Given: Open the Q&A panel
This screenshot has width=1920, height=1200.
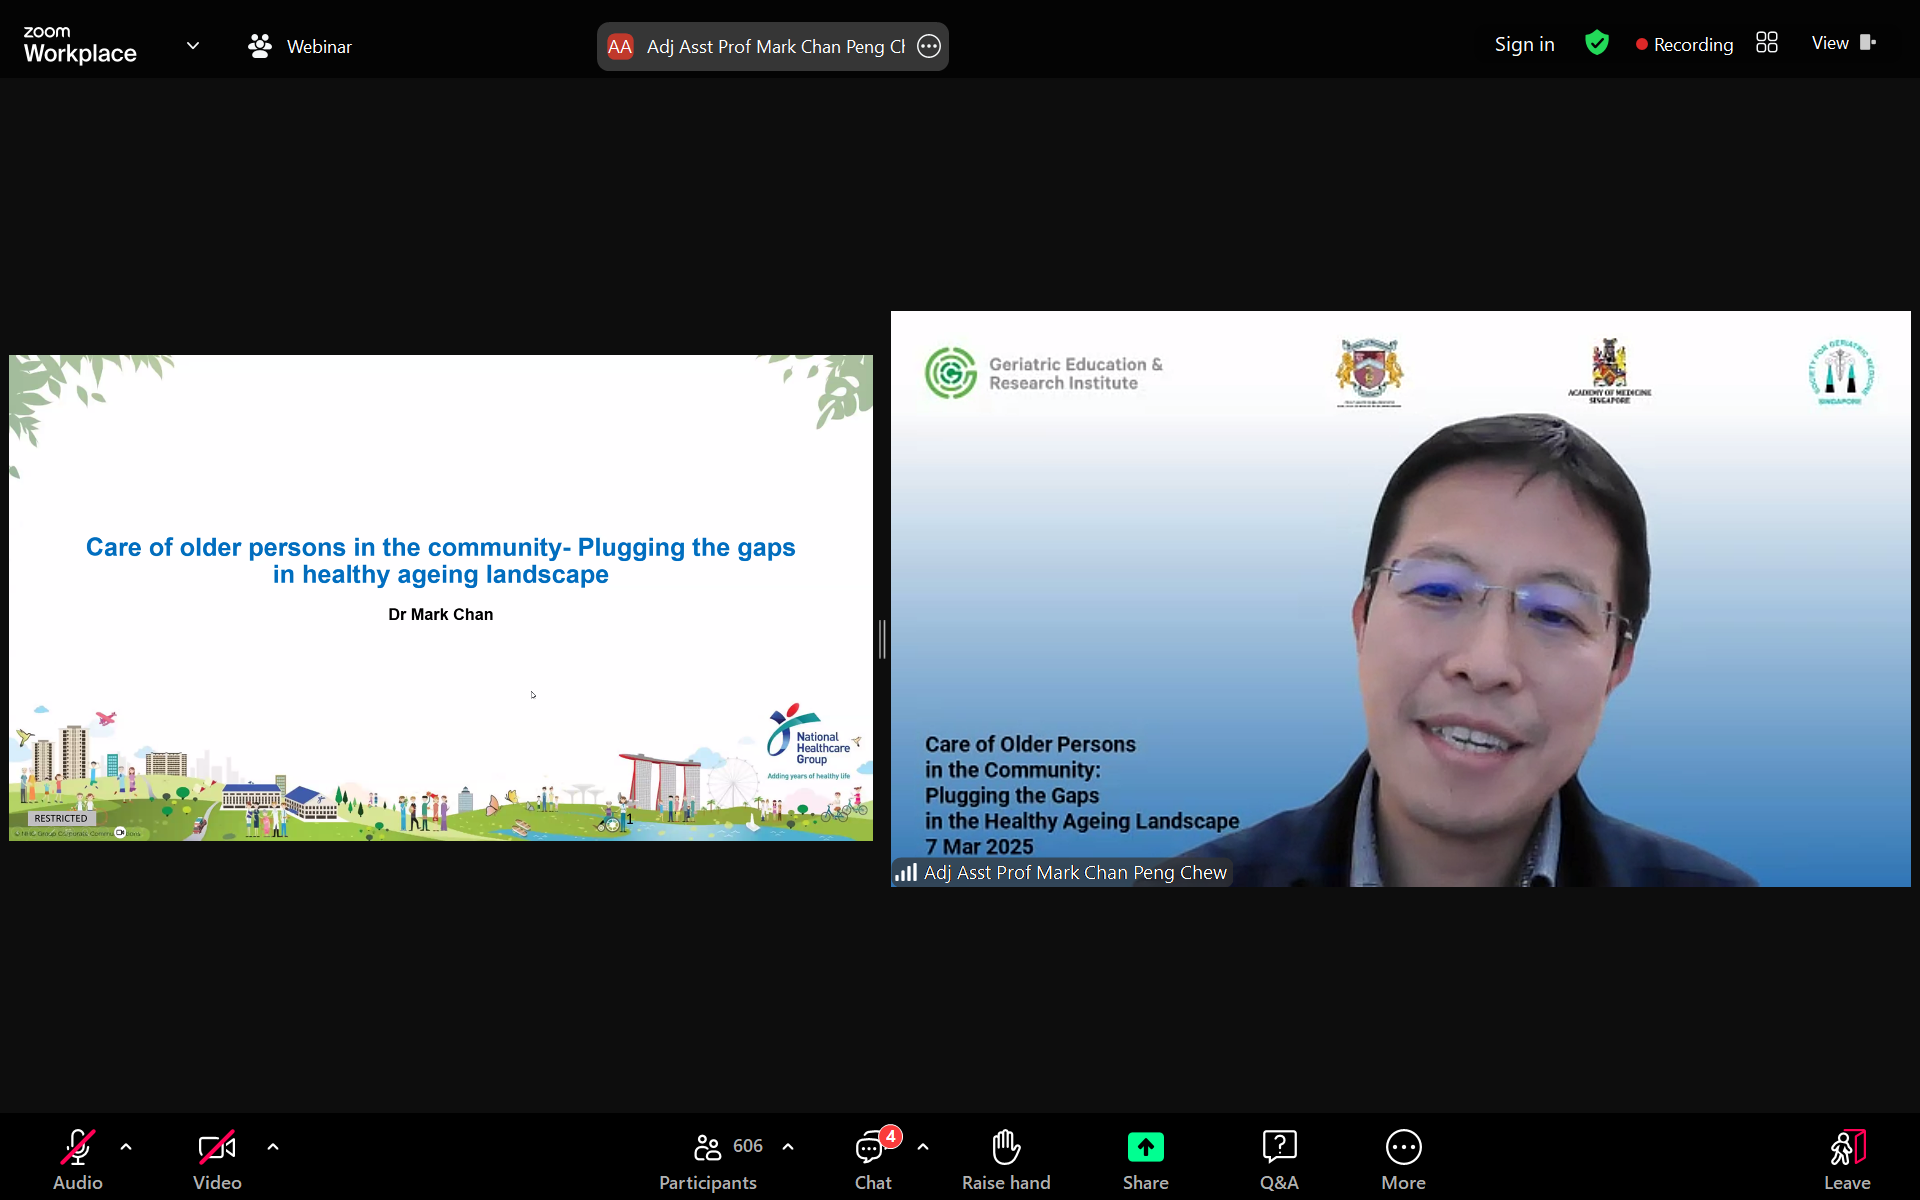Looking at the screenshot, I should (1279, 1148).
